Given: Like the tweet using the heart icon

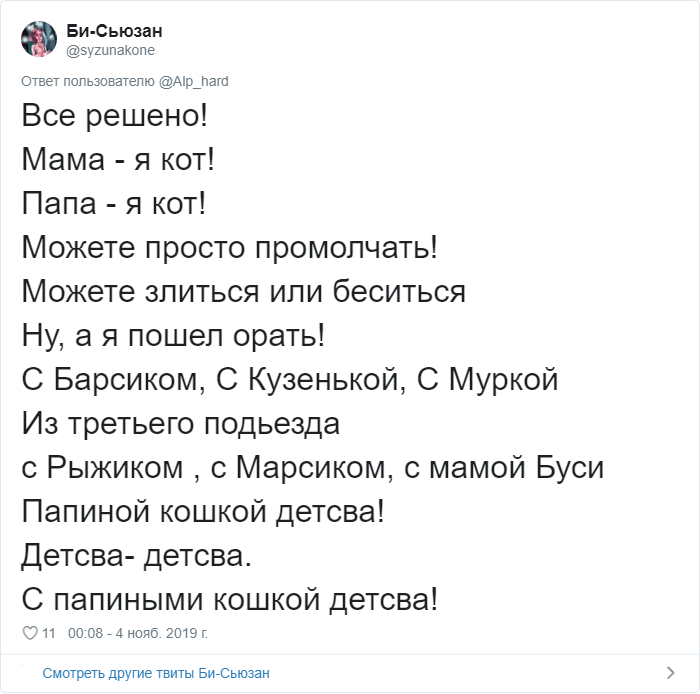Looking at the screenshot, I should (30, 633).
